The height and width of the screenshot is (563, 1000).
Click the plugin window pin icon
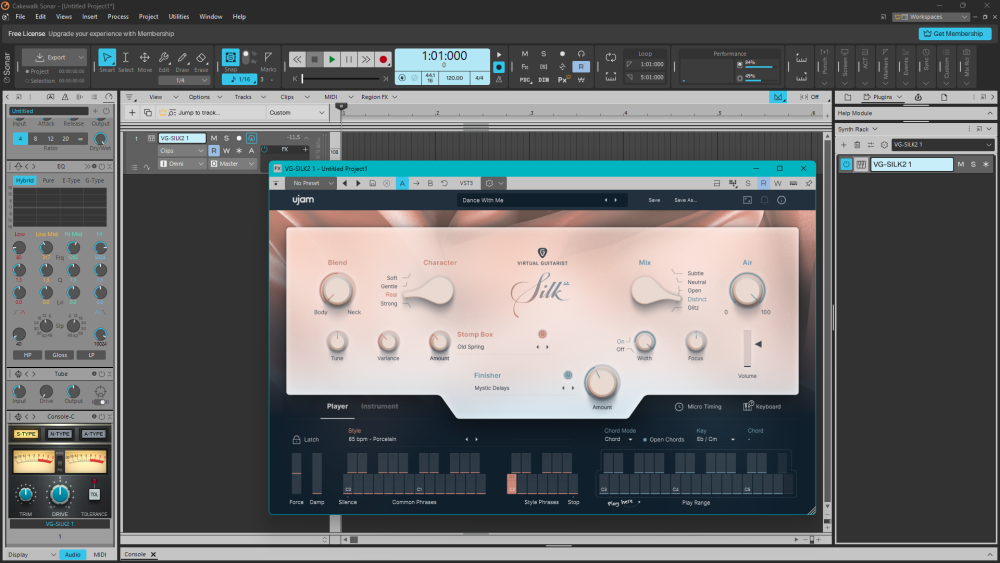[809, 183]
